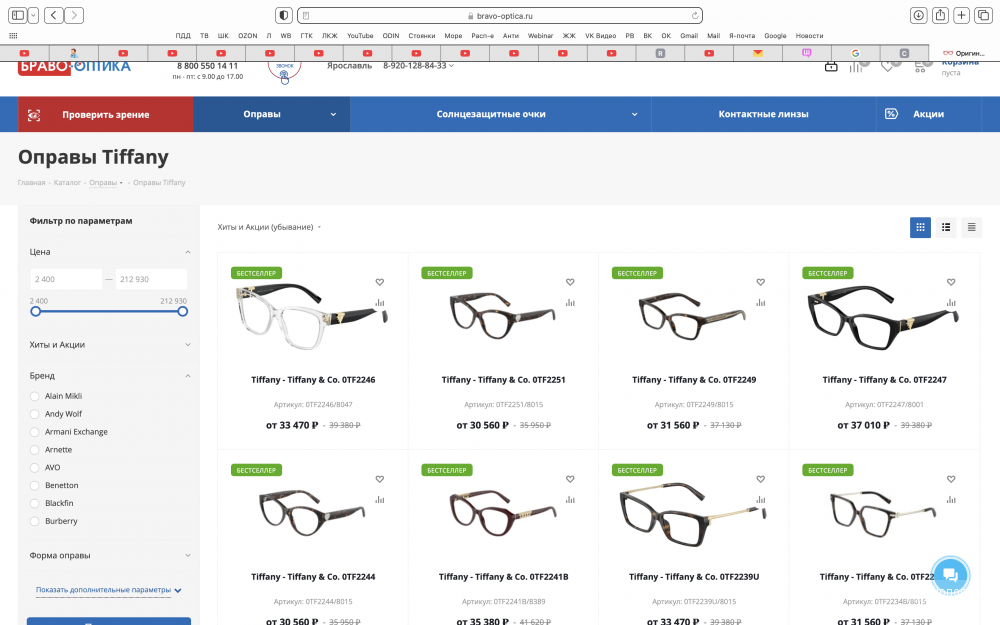
Task: Open a new tab with plus icon
Action: (x=962, y=15)
